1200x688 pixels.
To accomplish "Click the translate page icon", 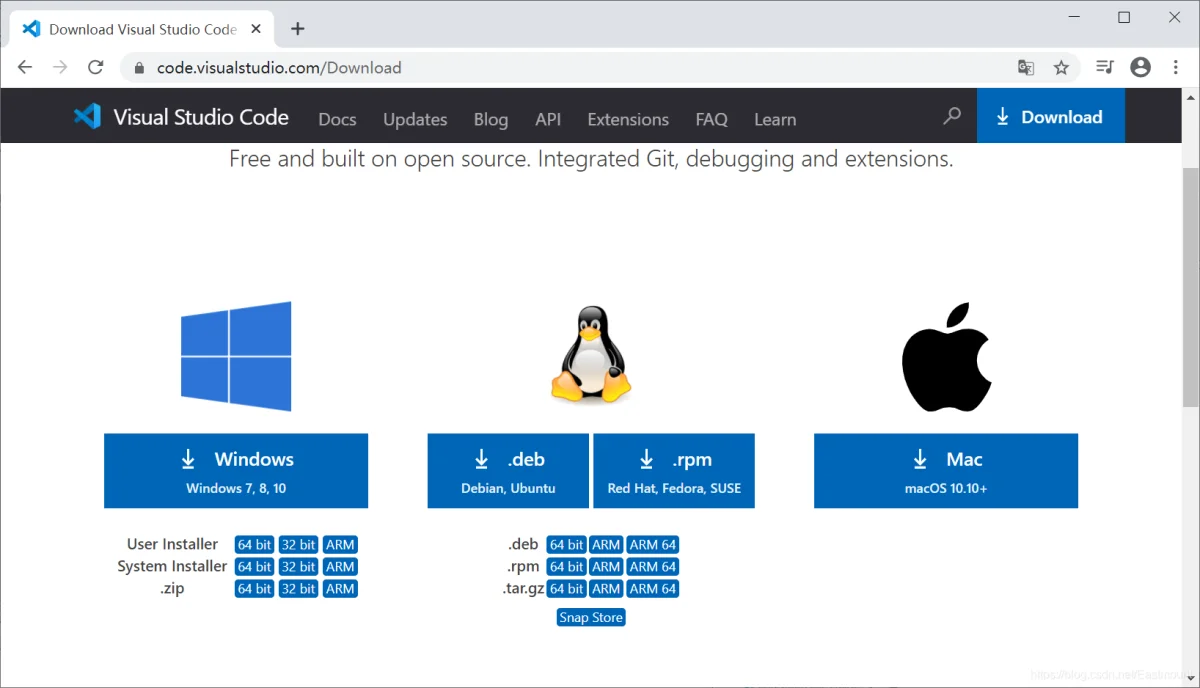I will click(x=1026, y=67).
